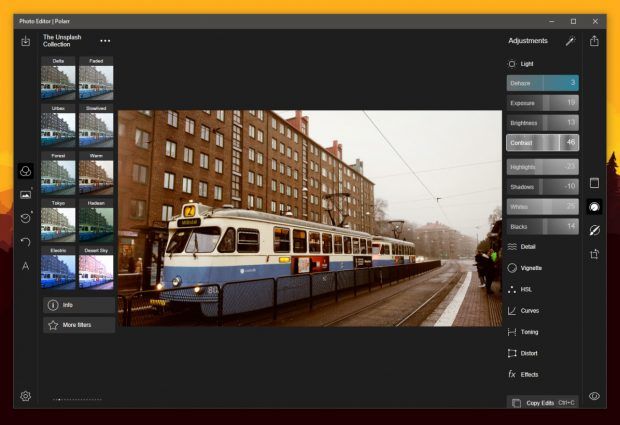The height and width of the screenshot is (425, 620).
Task: Click the More filters button
Action: [x=78, y=325]
